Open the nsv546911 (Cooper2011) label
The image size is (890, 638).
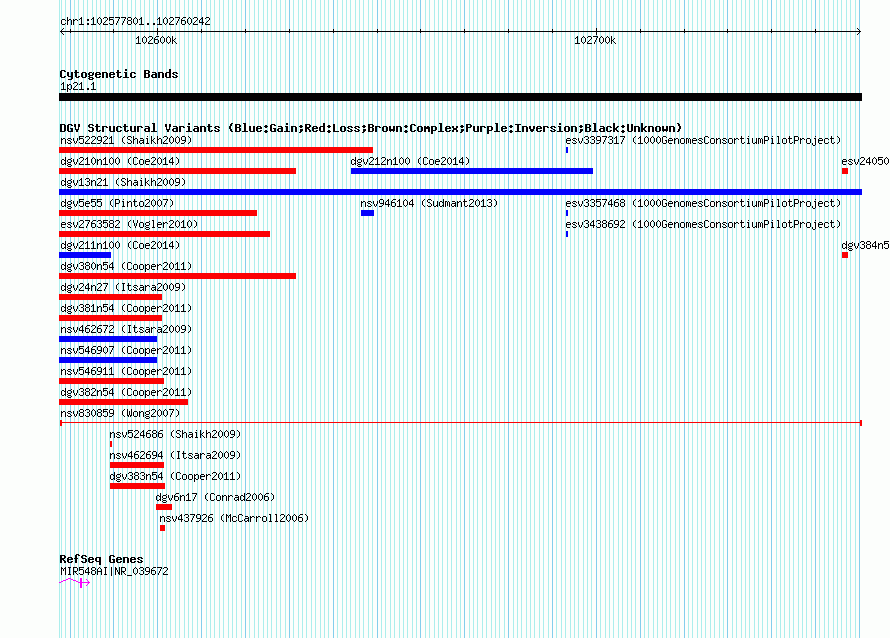click(126, 371)
